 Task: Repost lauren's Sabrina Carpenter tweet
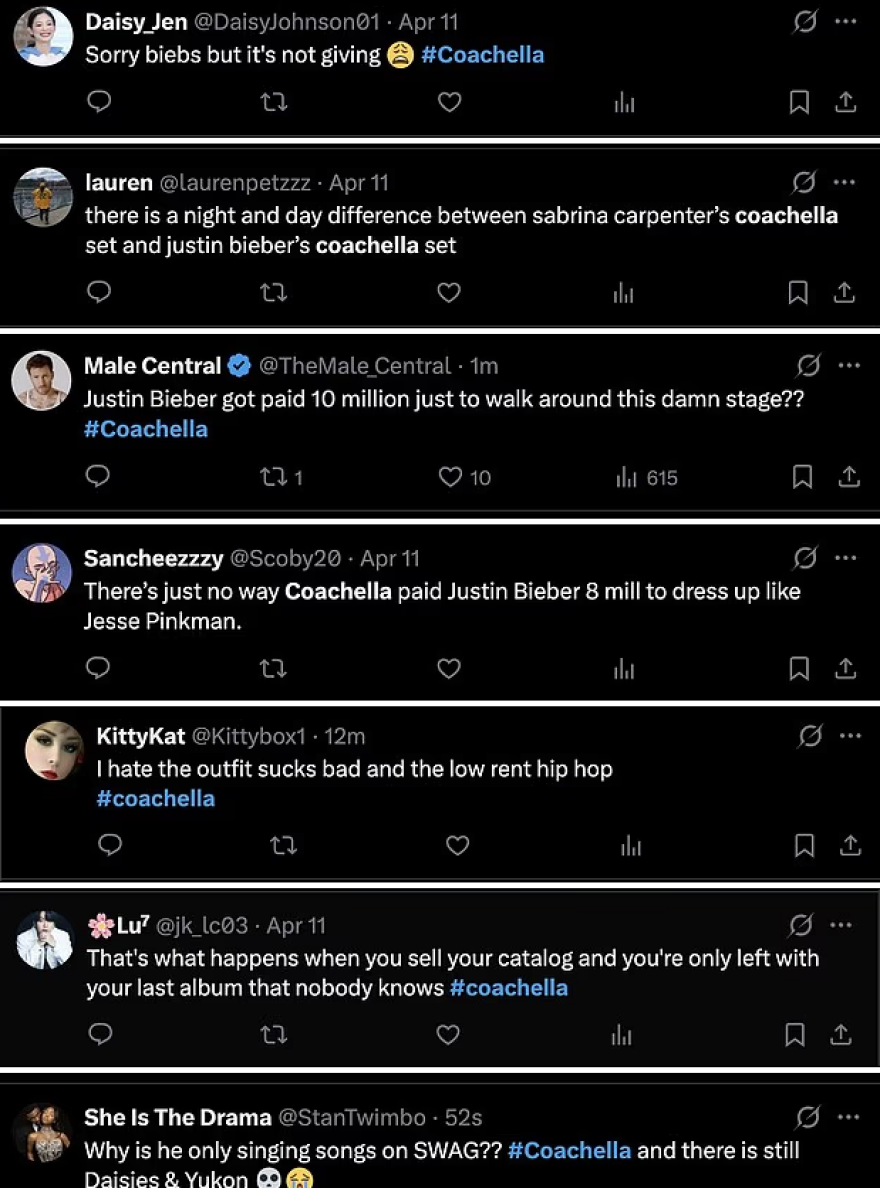[x=273, y=292]
